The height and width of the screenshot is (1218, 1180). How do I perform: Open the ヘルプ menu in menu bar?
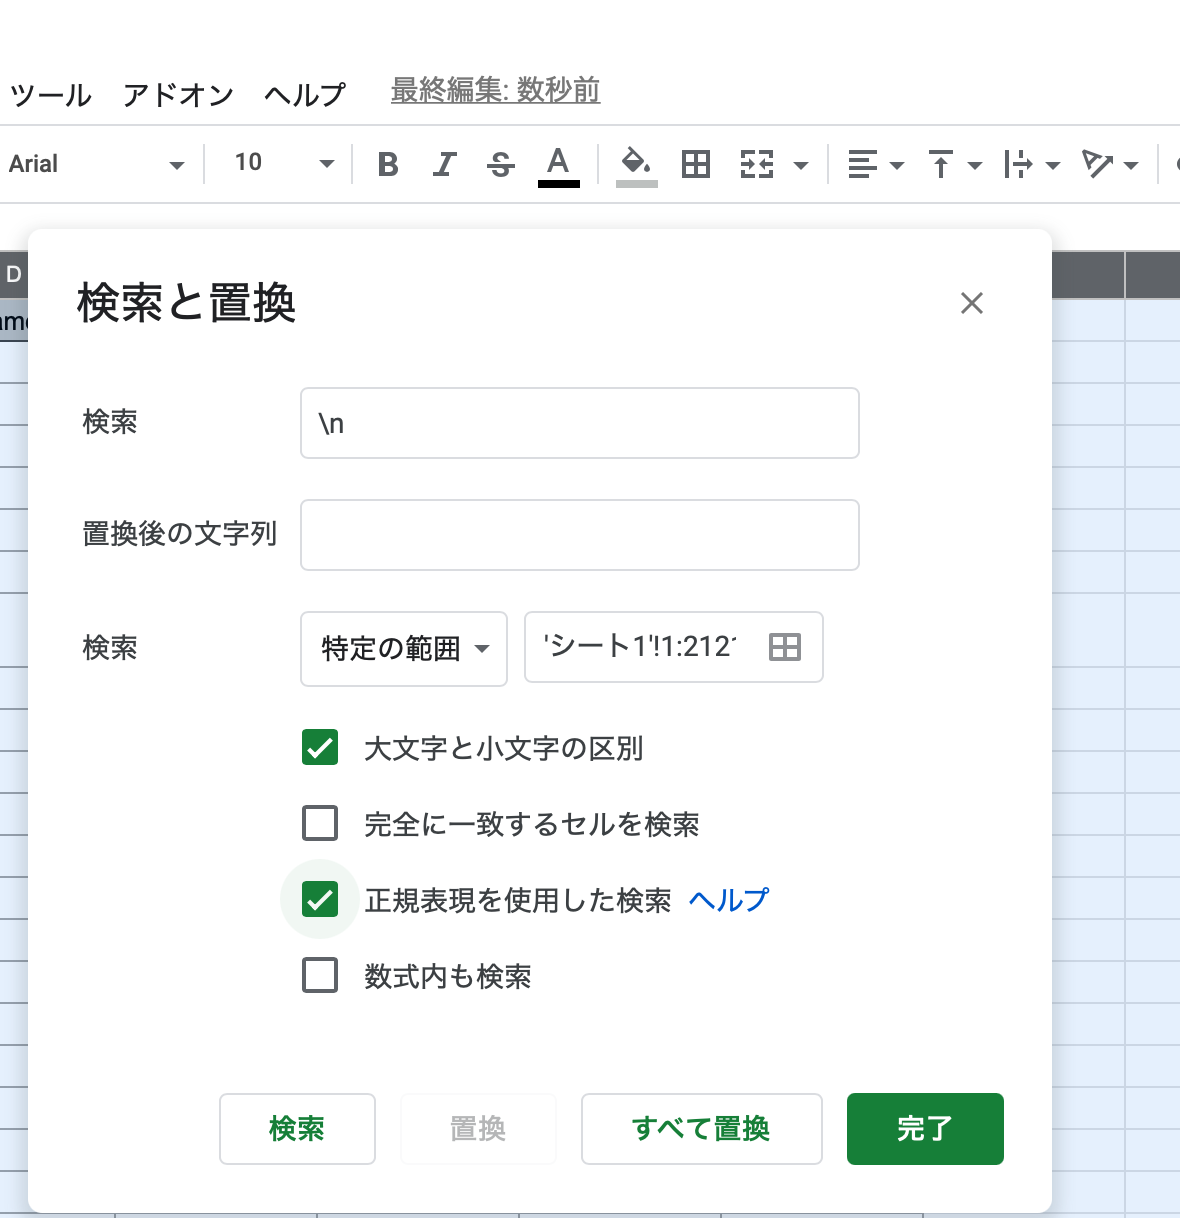[304, 95]
